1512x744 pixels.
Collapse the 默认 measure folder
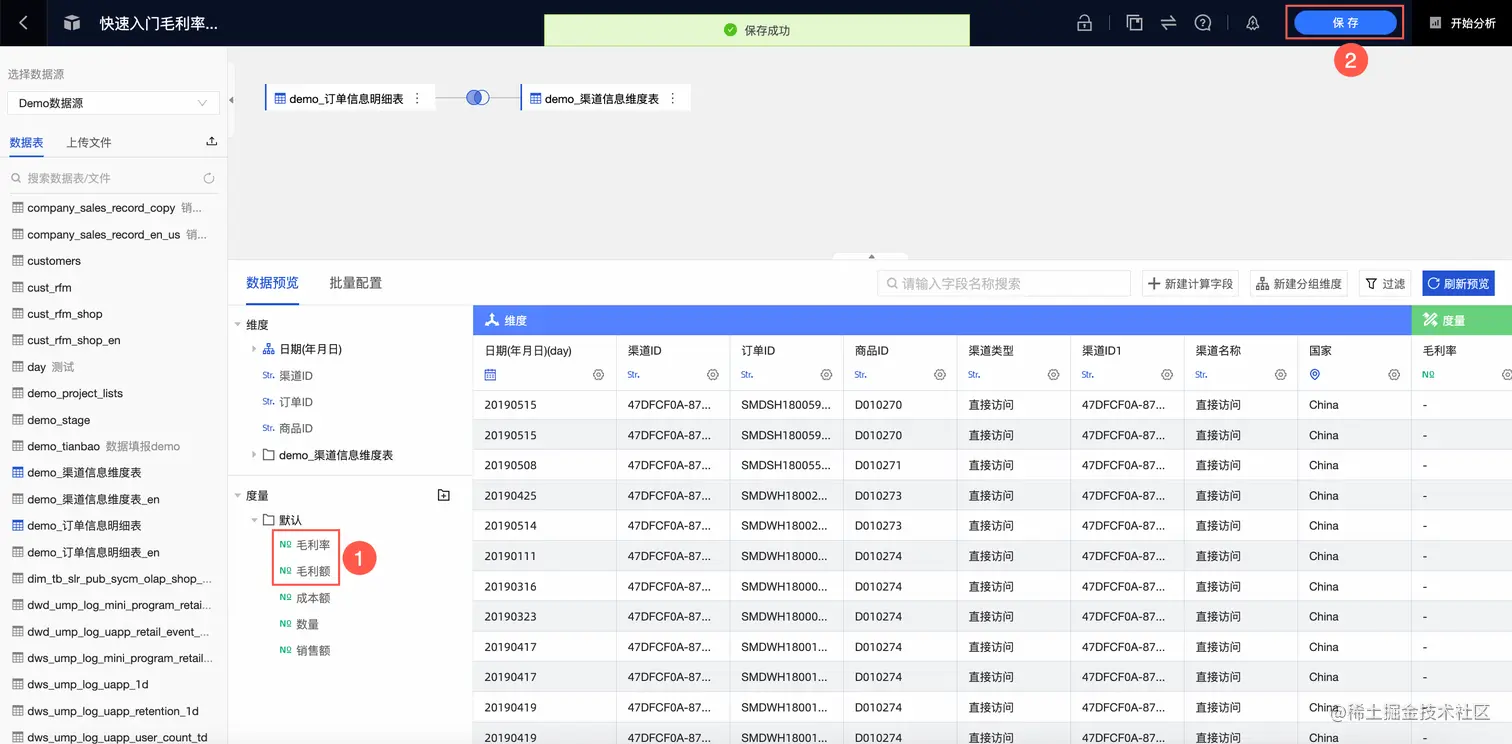tap(254, 520)
